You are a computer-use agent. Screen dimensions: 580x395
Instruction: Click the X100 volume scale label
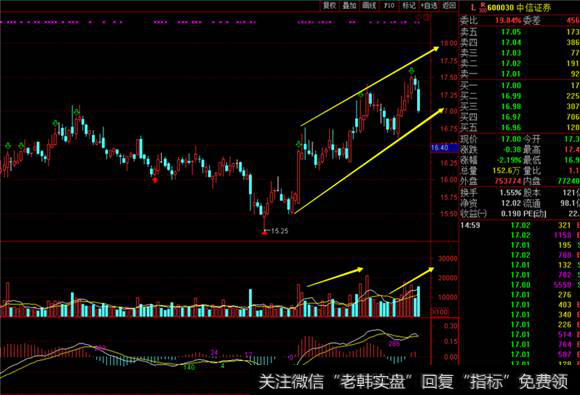(440, 312)
